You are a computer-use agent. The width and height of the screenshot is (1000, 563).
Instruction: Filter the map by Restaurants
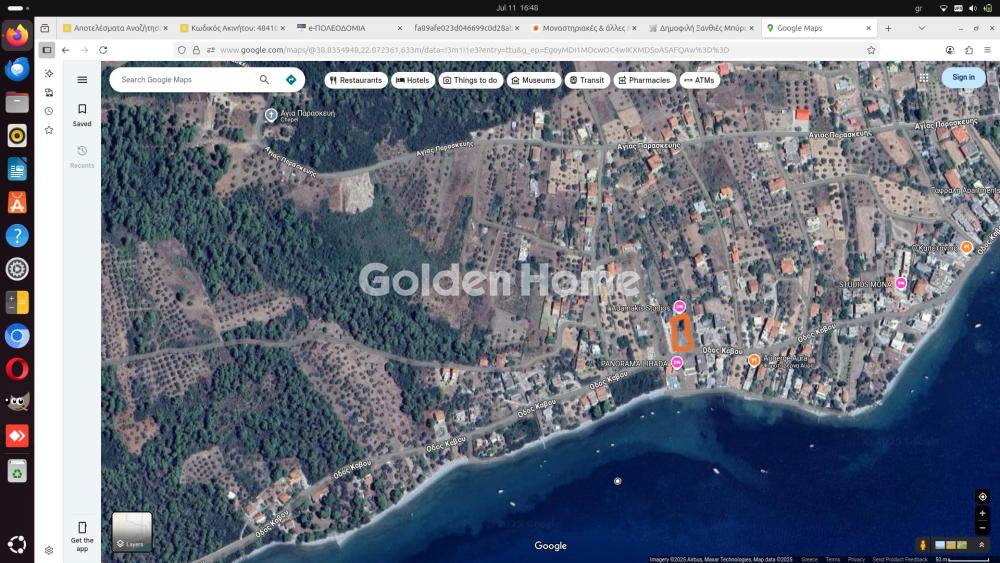coord(356,80)
